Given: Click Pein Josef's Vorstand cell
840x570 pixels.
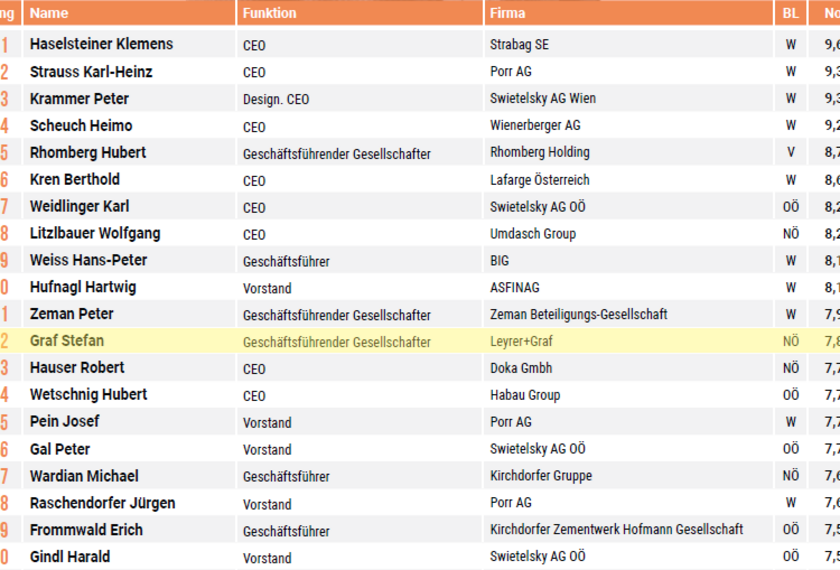Looking at the screenshot, I should click(359, 423).
